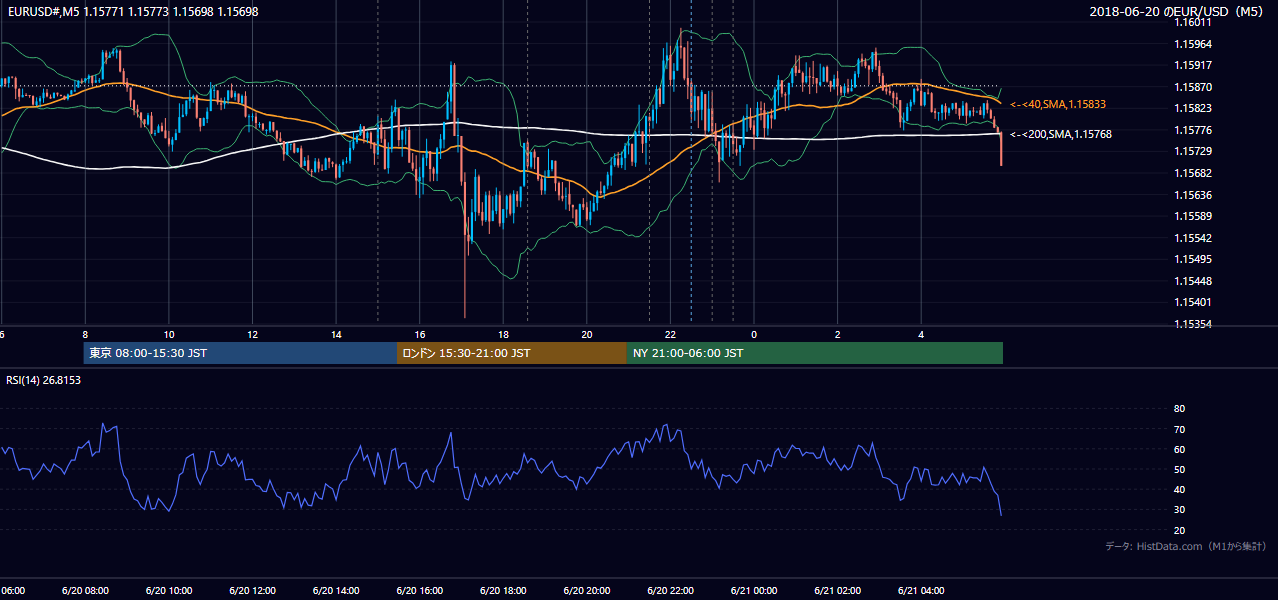Screen dimensions: 1278x600
Task: Click price axis label 1.15776
Action: (x=1193, y=130)
